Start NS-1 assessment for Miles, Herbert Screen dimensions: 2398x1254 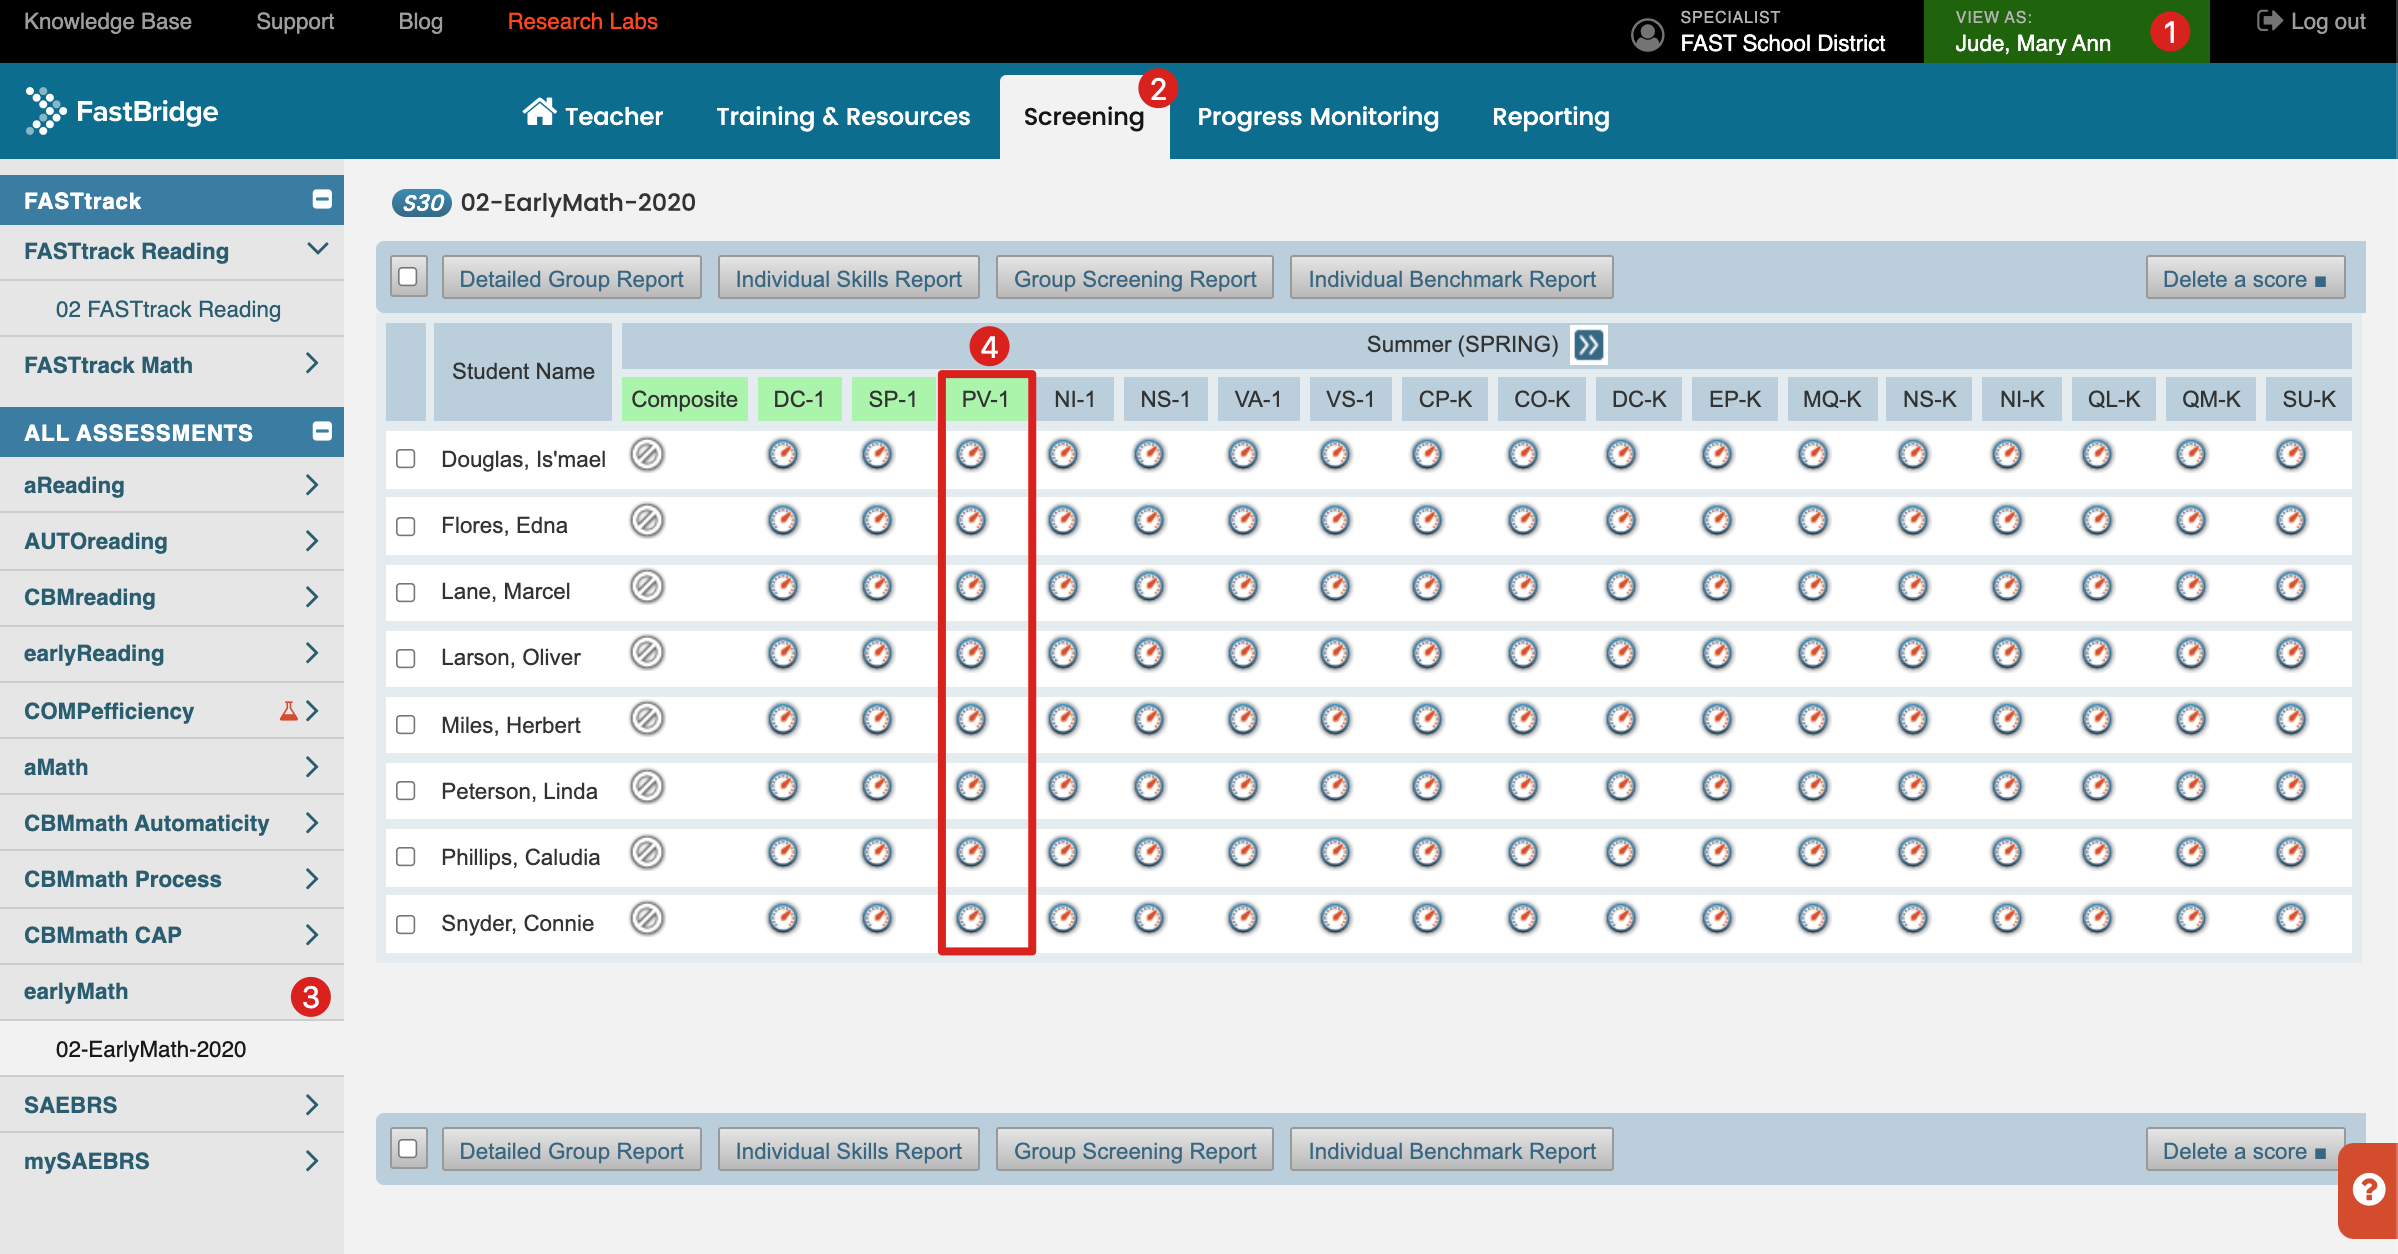tap(1149, 720)
